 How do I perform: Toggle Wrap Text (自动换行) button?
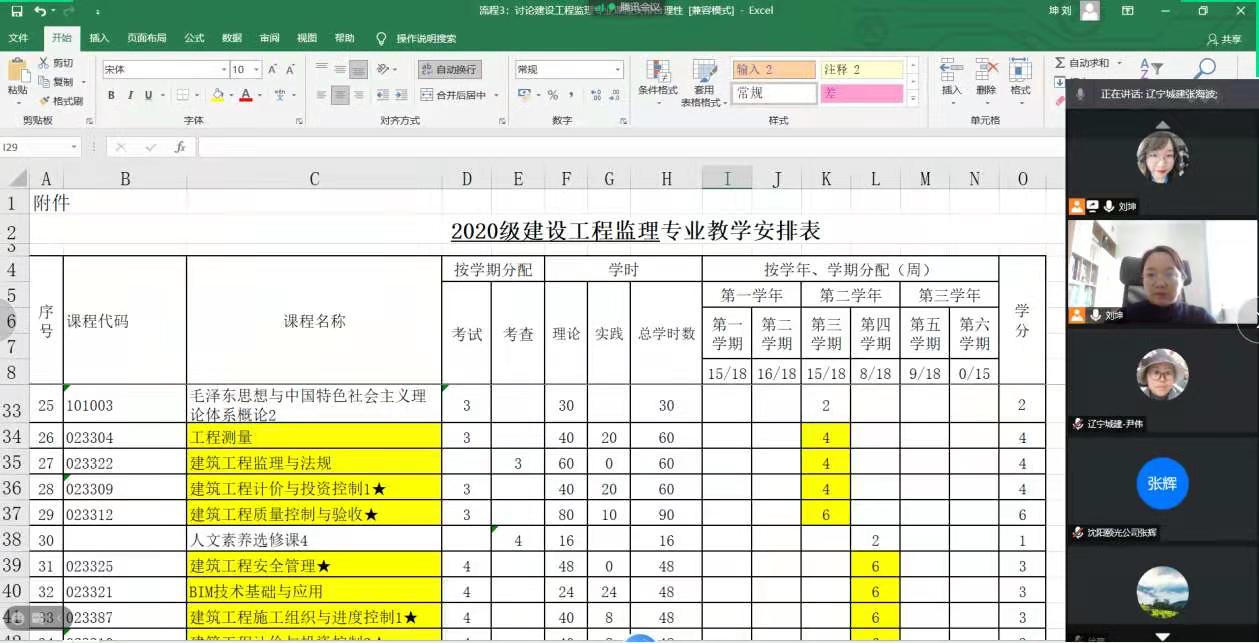tap(450, 70)
